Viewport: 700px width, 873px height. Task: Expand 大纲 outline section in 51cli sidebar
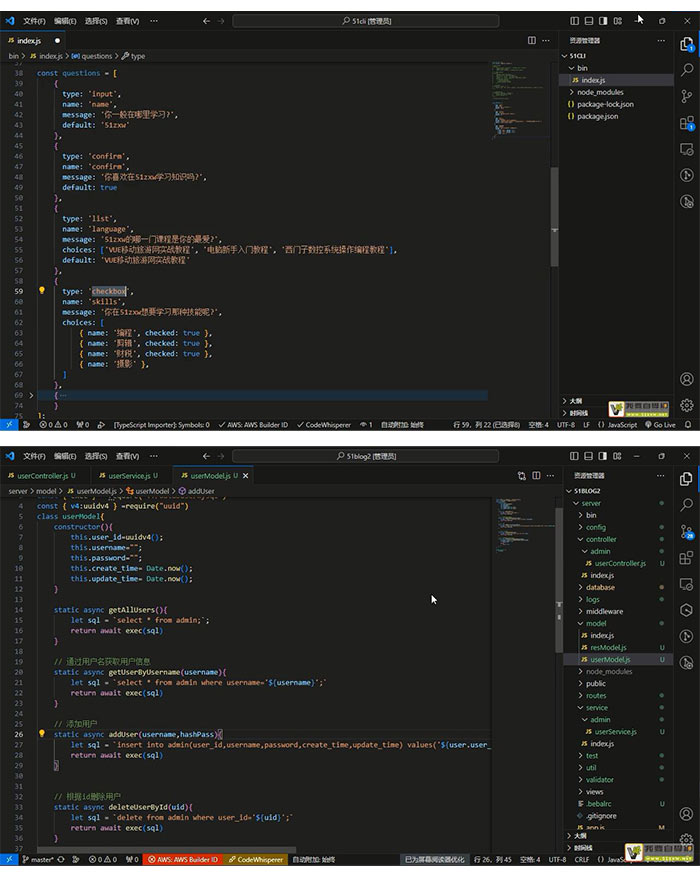[576, 401]
